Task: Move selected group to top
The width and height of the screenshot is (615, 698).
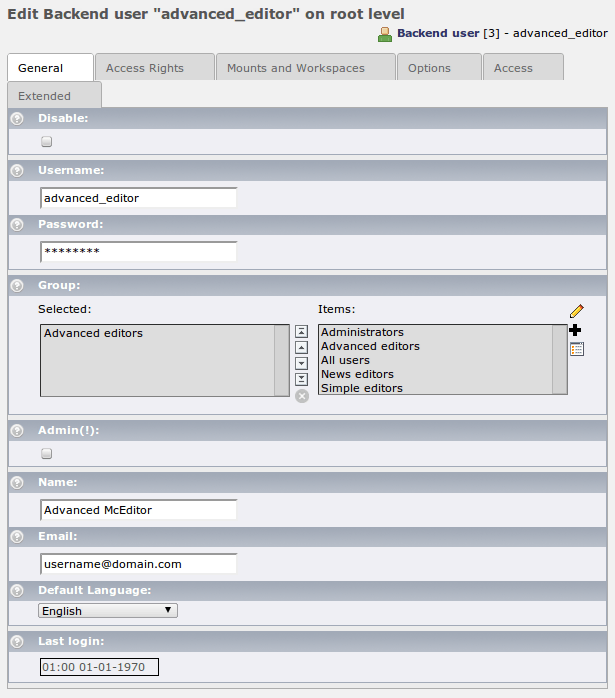Action: [x=301, y=332]
